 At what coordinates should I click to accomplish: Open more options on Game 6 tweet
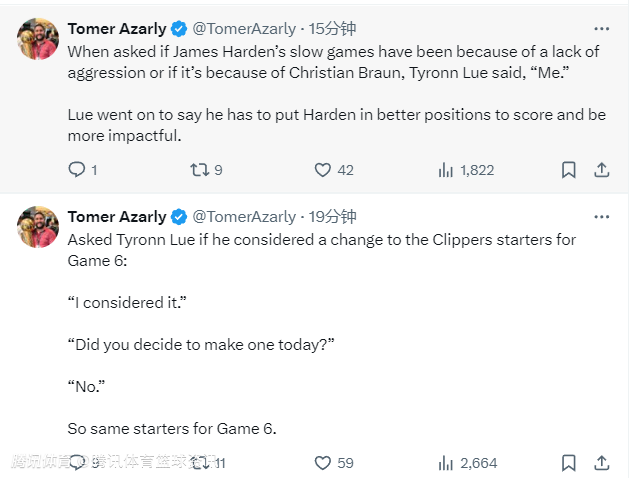pos(601,216)
